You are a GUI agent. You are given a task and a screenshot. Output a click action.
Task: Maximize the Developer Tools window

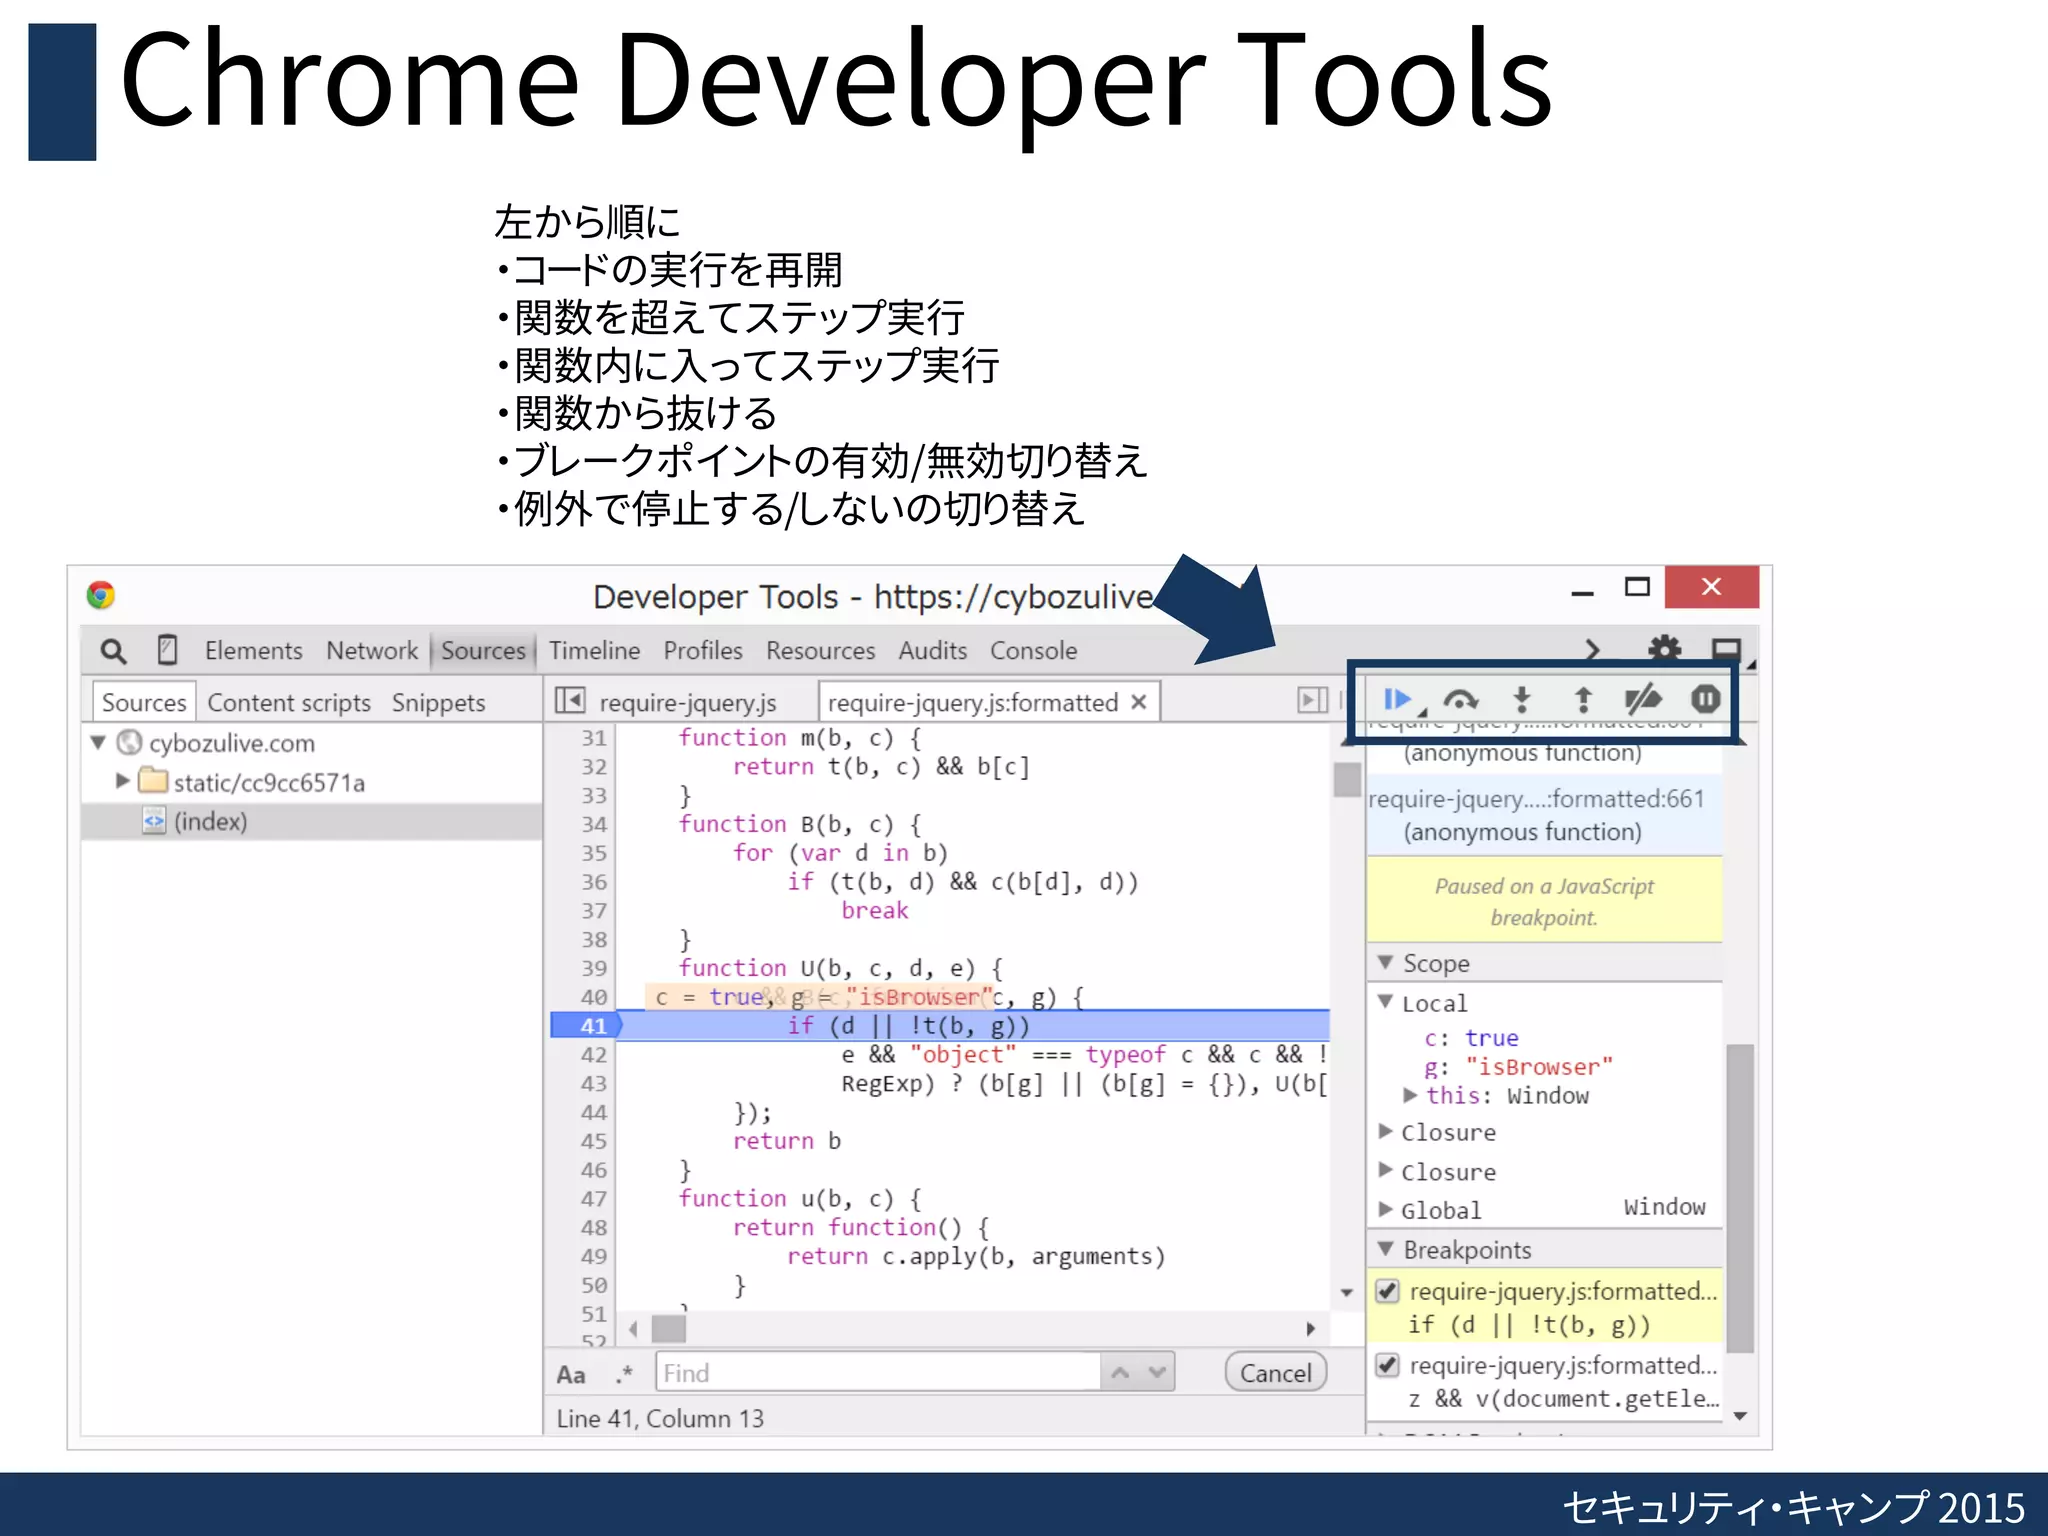(x=1637, y=588)
